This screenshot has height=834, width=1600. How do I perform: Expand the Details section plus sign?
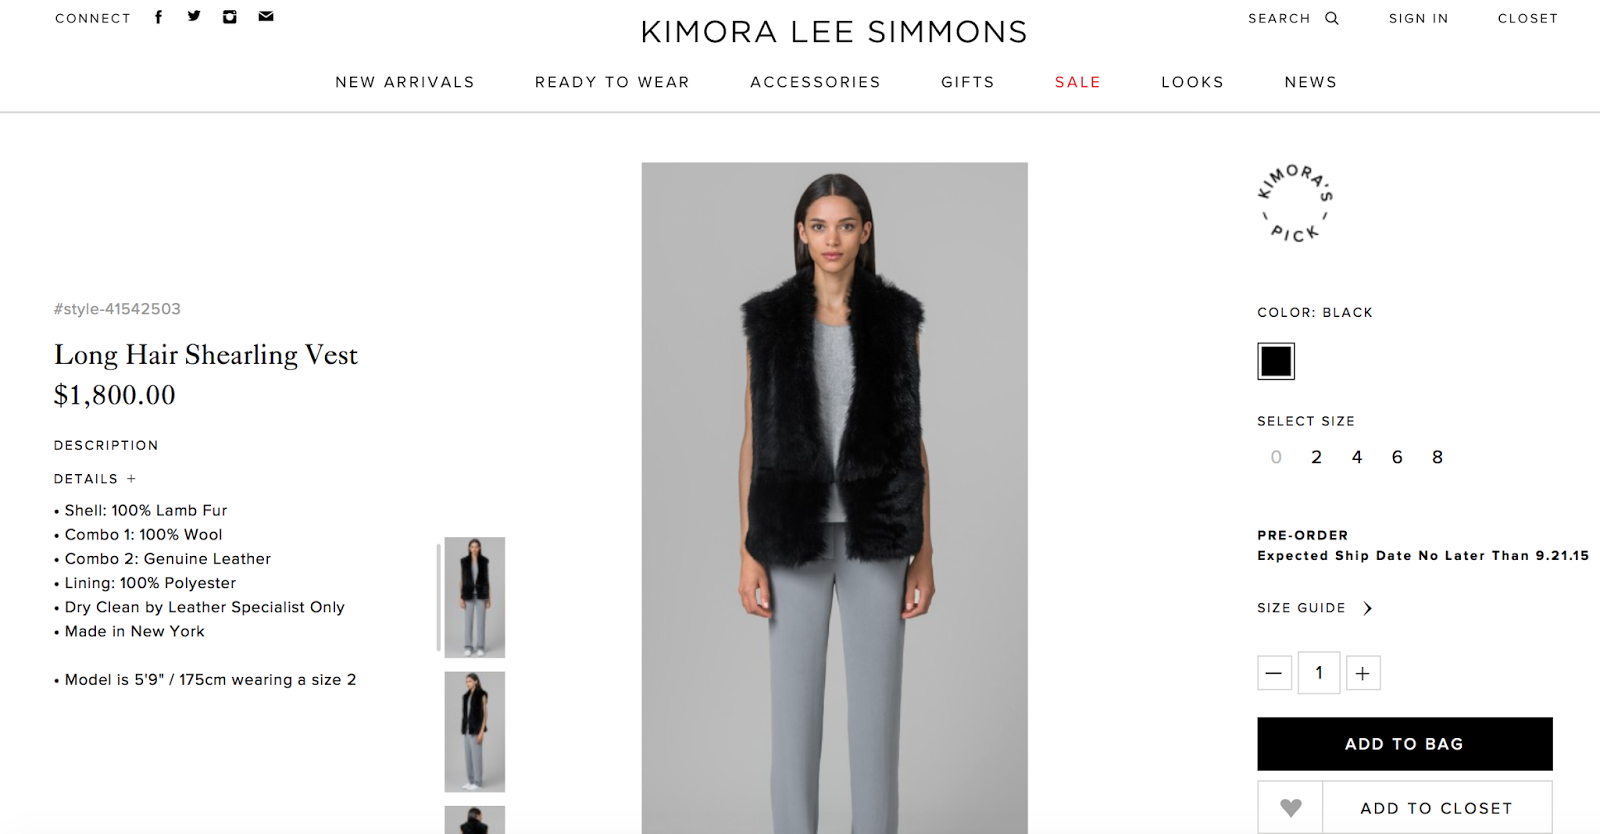point(131,479)
